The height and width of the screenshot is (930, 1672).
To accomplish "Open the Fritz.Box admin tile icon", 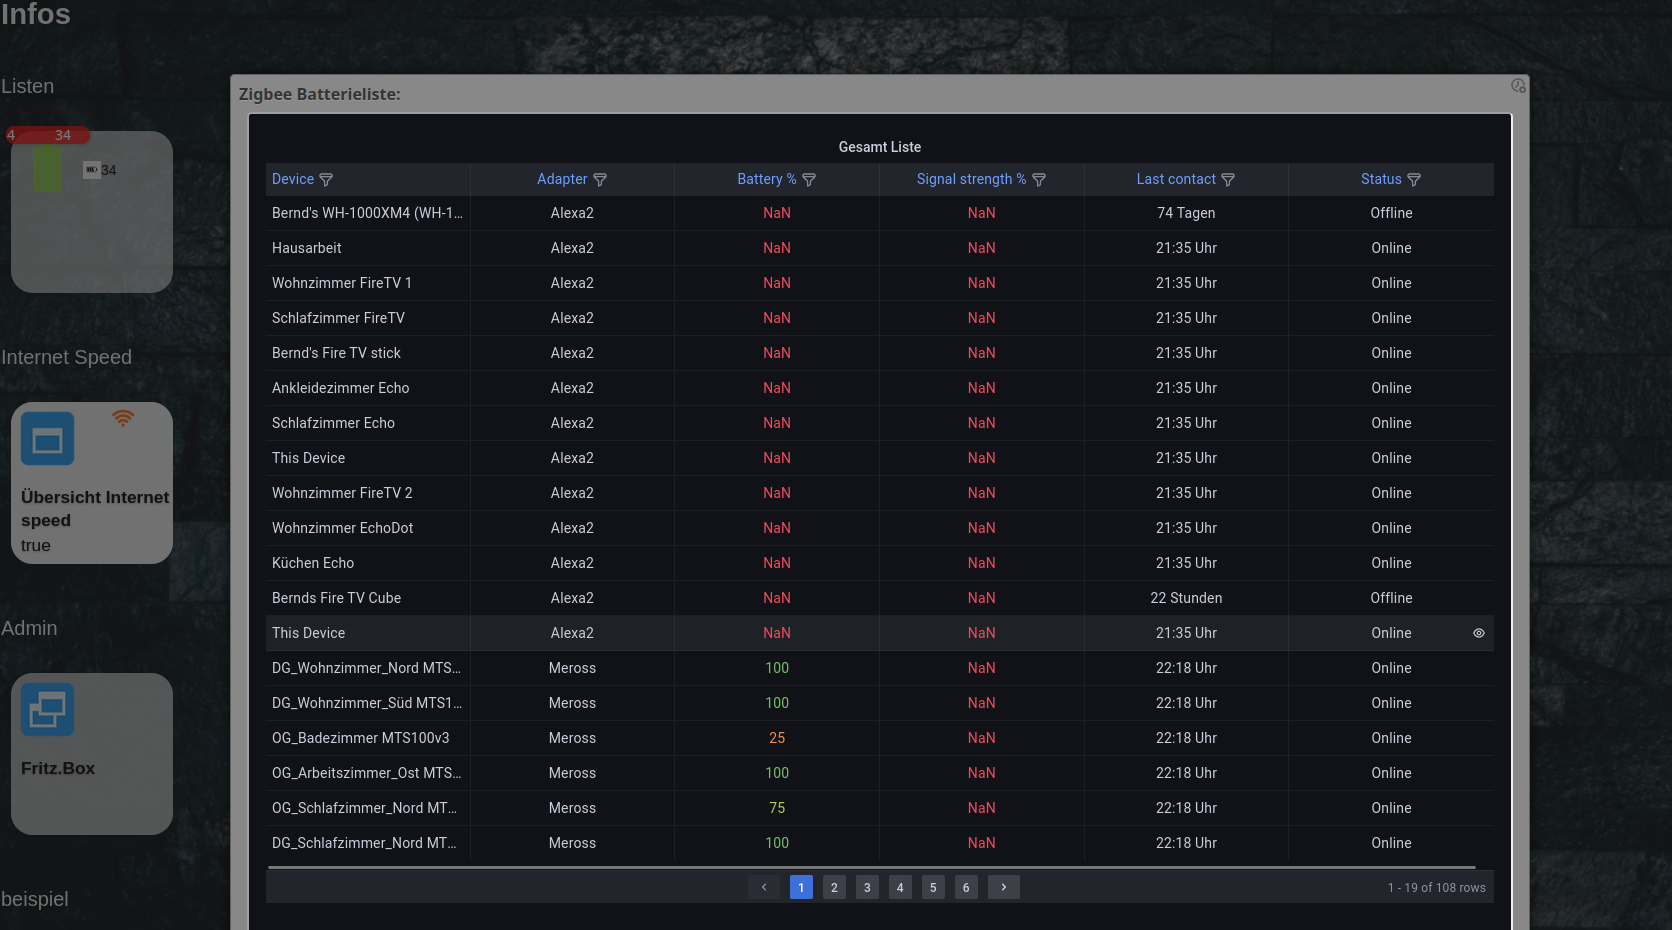I will 48,710.
